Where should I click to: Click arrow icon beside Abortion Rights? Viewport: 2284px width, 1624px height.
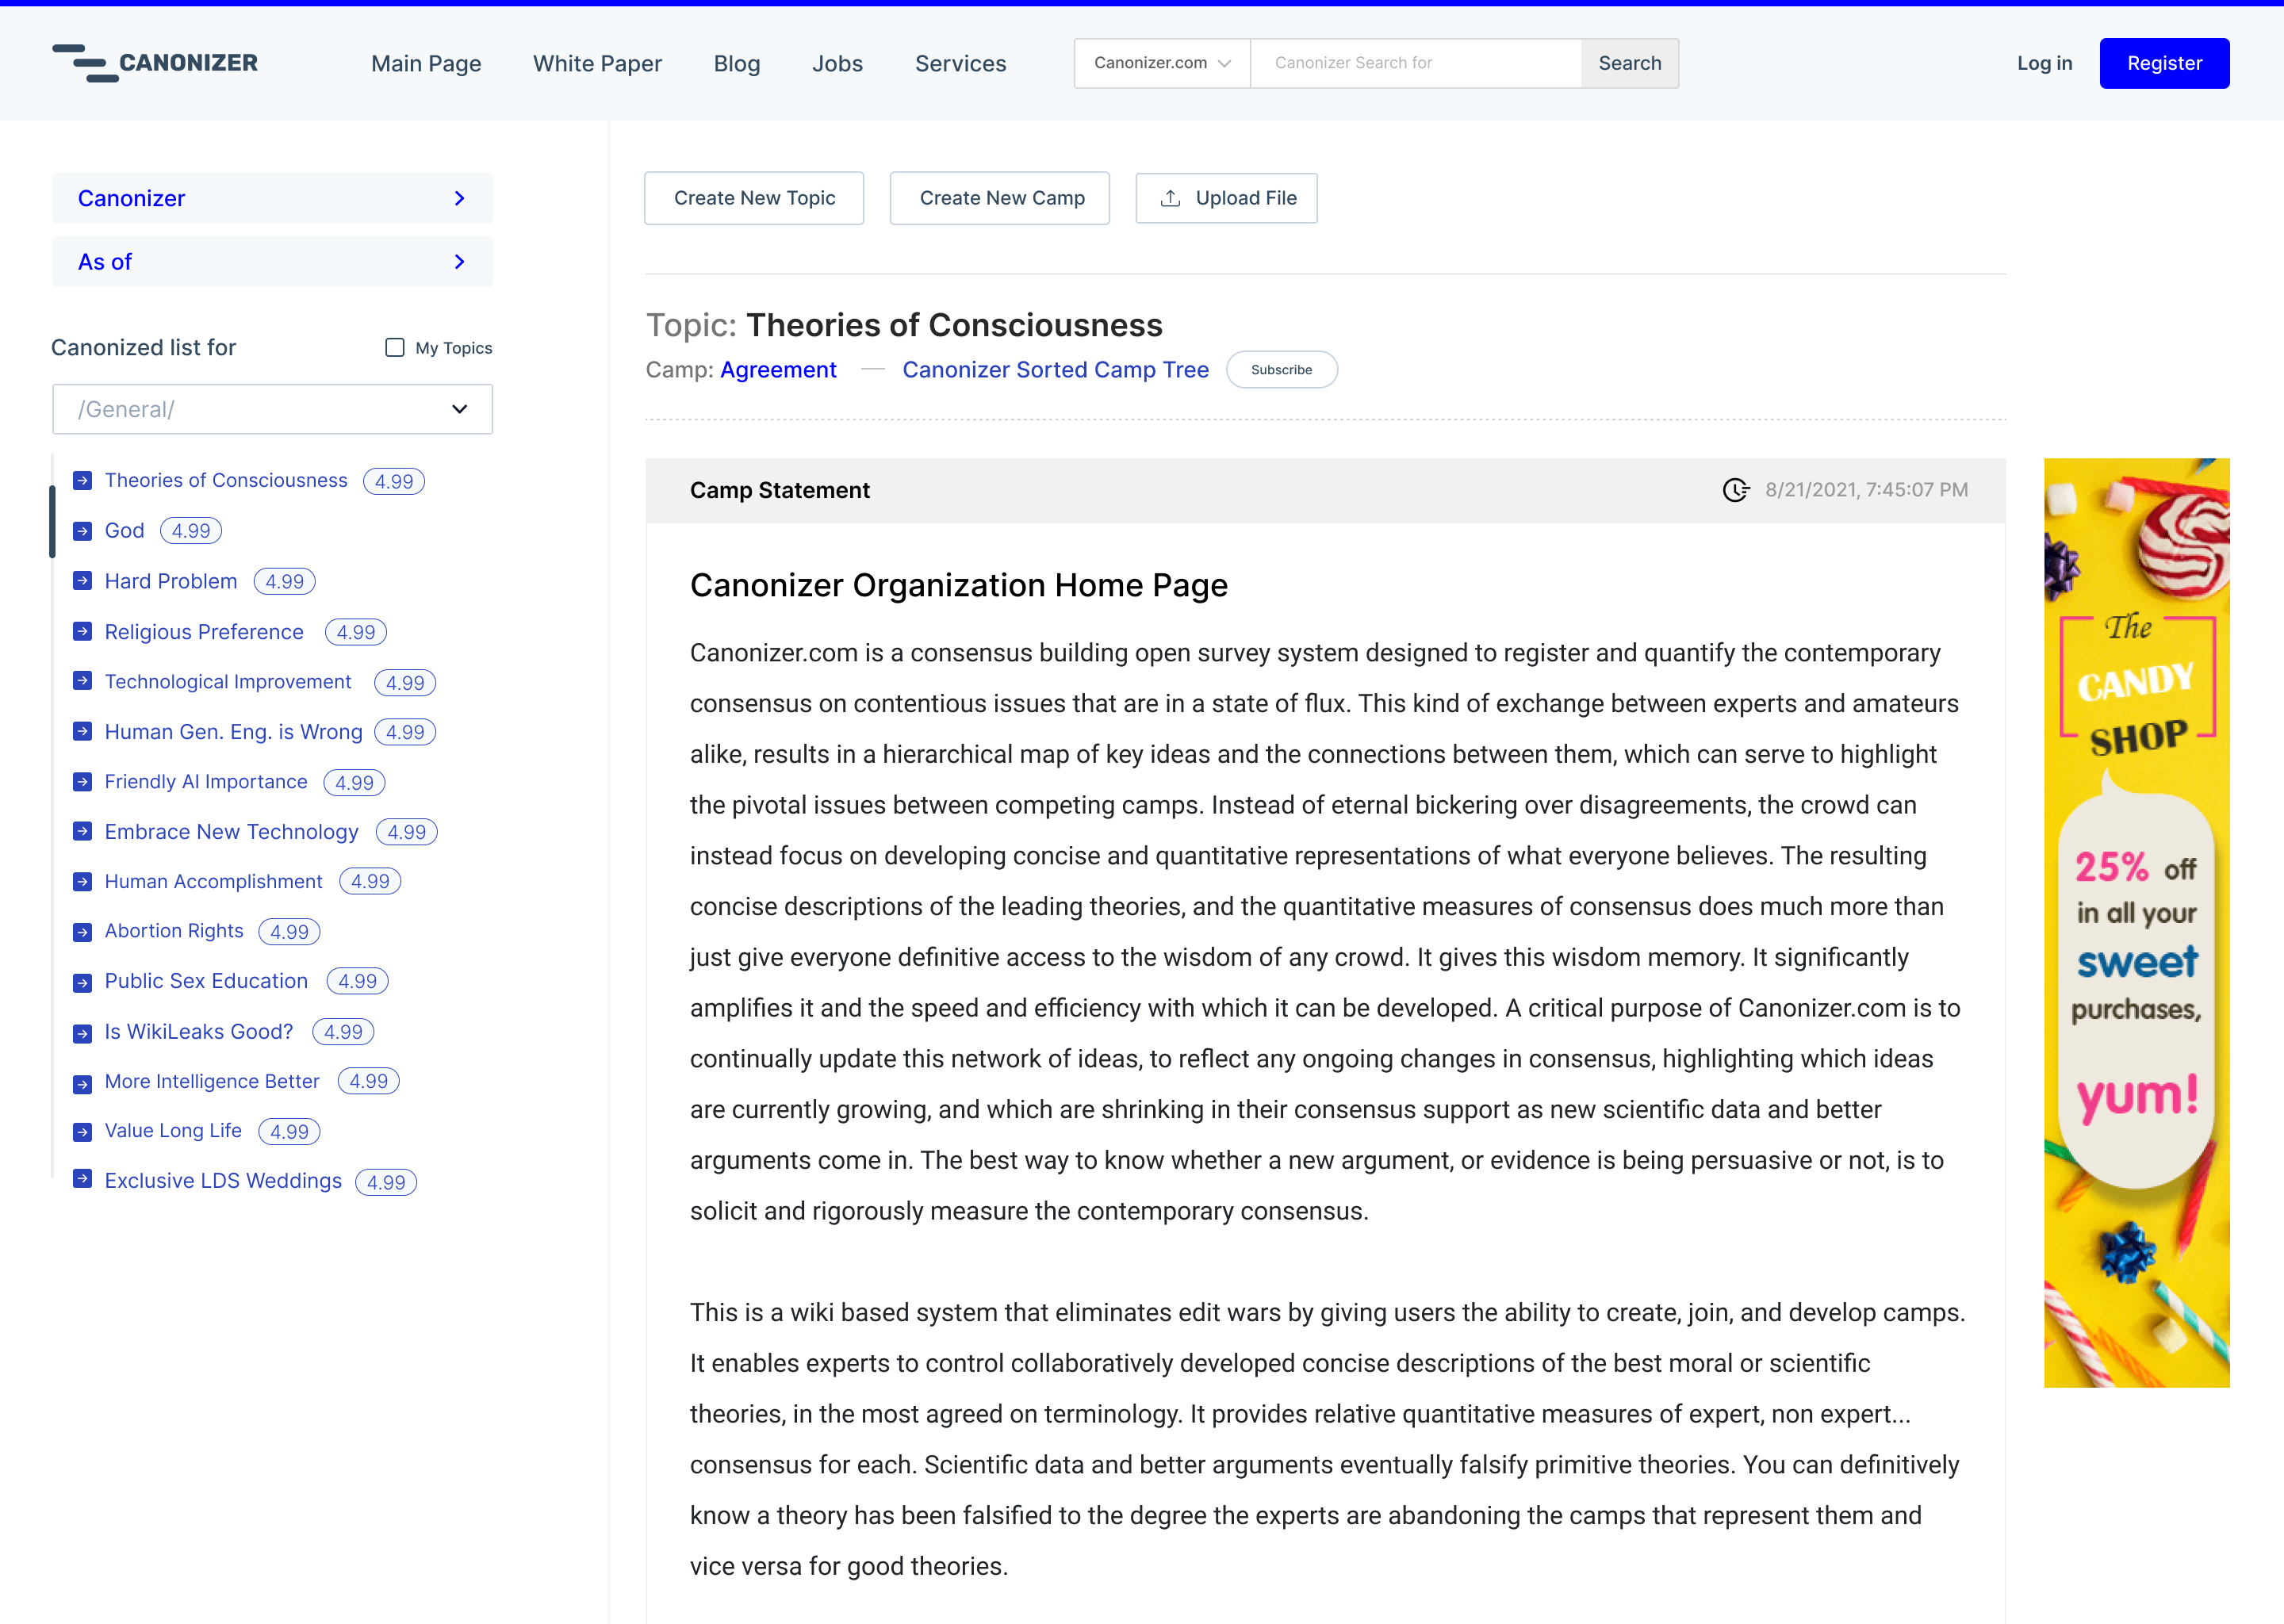pos(83,932)
